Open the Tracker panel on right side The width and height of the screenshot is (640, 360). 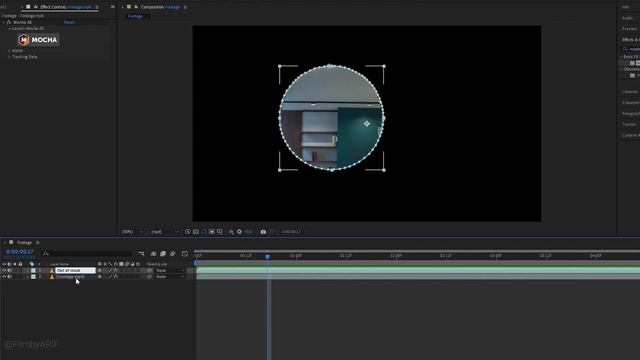[x=629, y=124]
